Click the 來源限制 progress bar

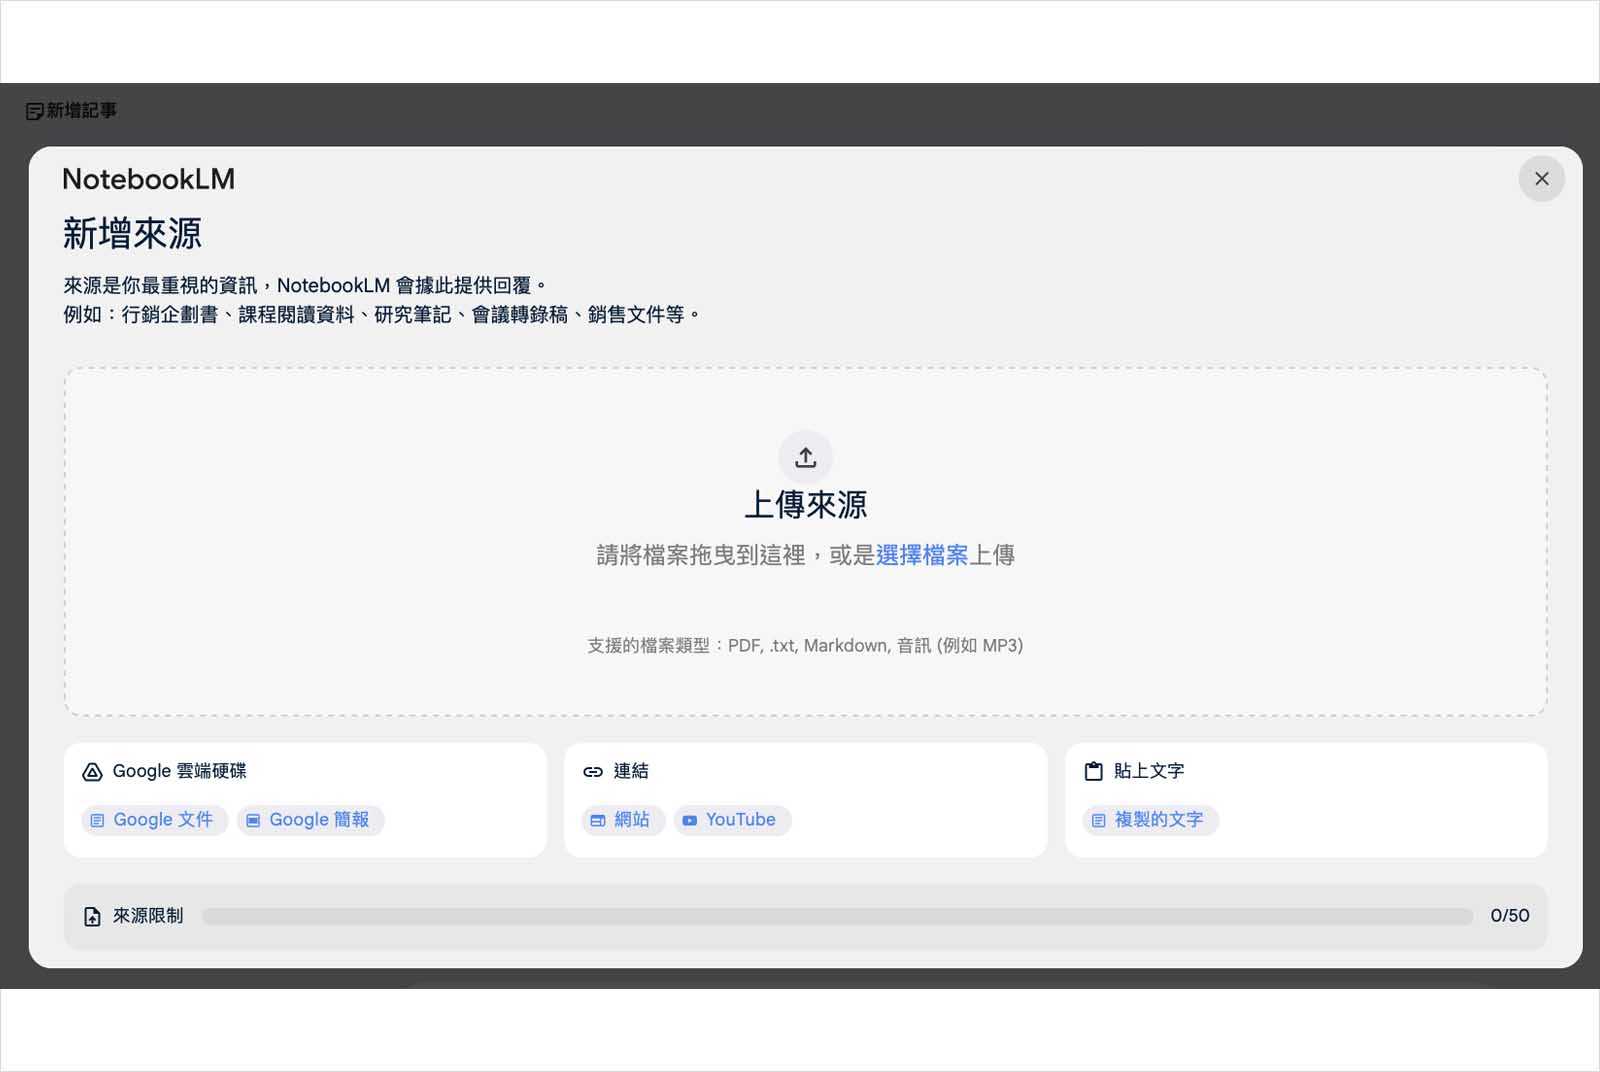pyautogui.click(x=837, y=916)
